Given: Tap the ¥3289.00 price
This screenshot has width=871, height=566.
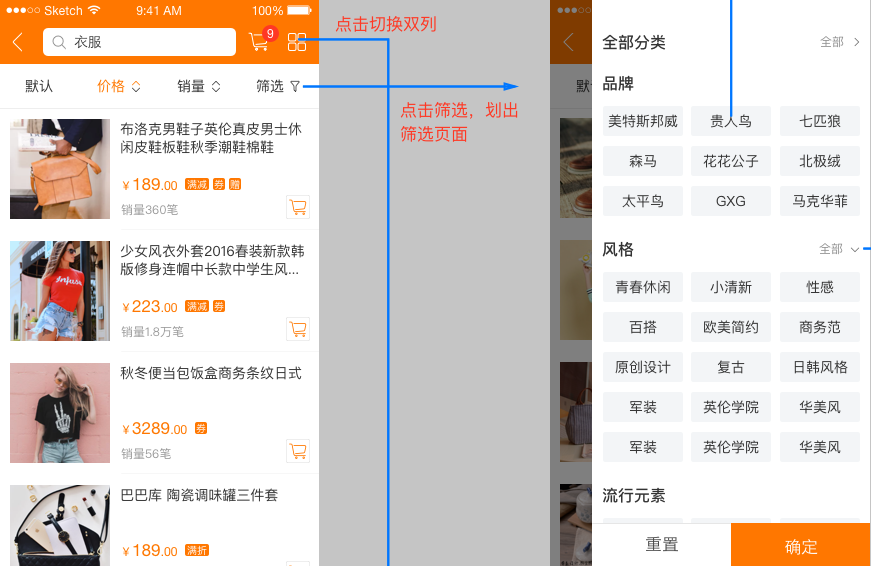Looking at the screenshot, I should pos(155,428).
